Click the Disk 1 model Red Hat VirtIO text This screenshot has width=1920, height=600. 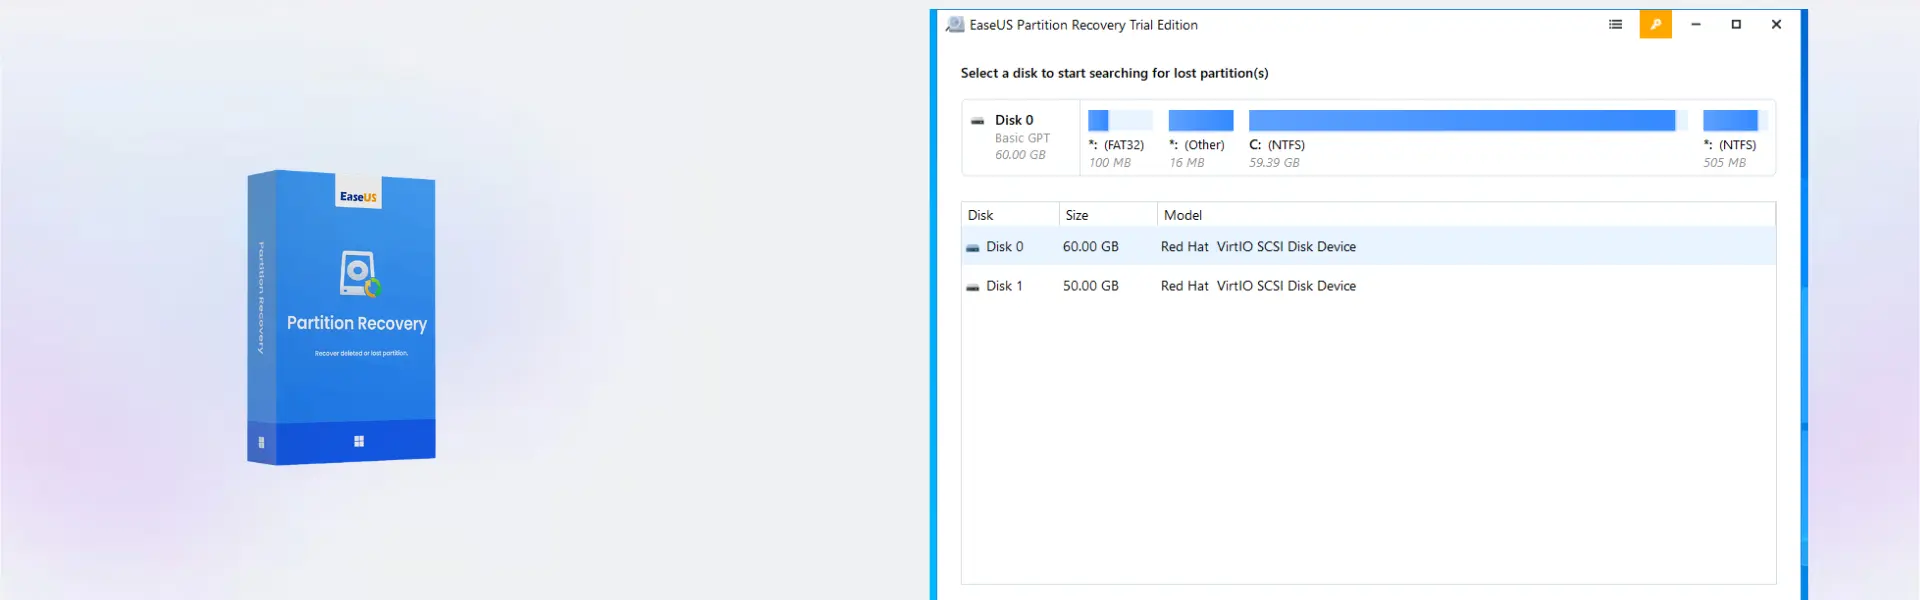click(1258, 286)
